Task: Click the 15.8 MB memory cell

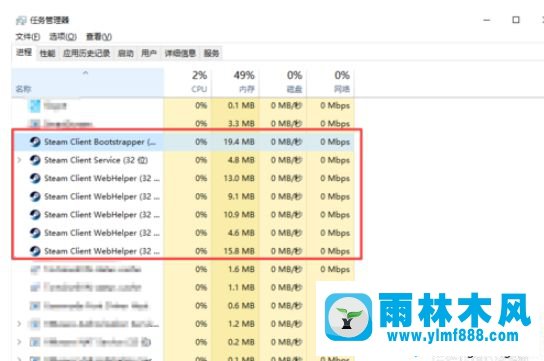Action: coord(235,251)
